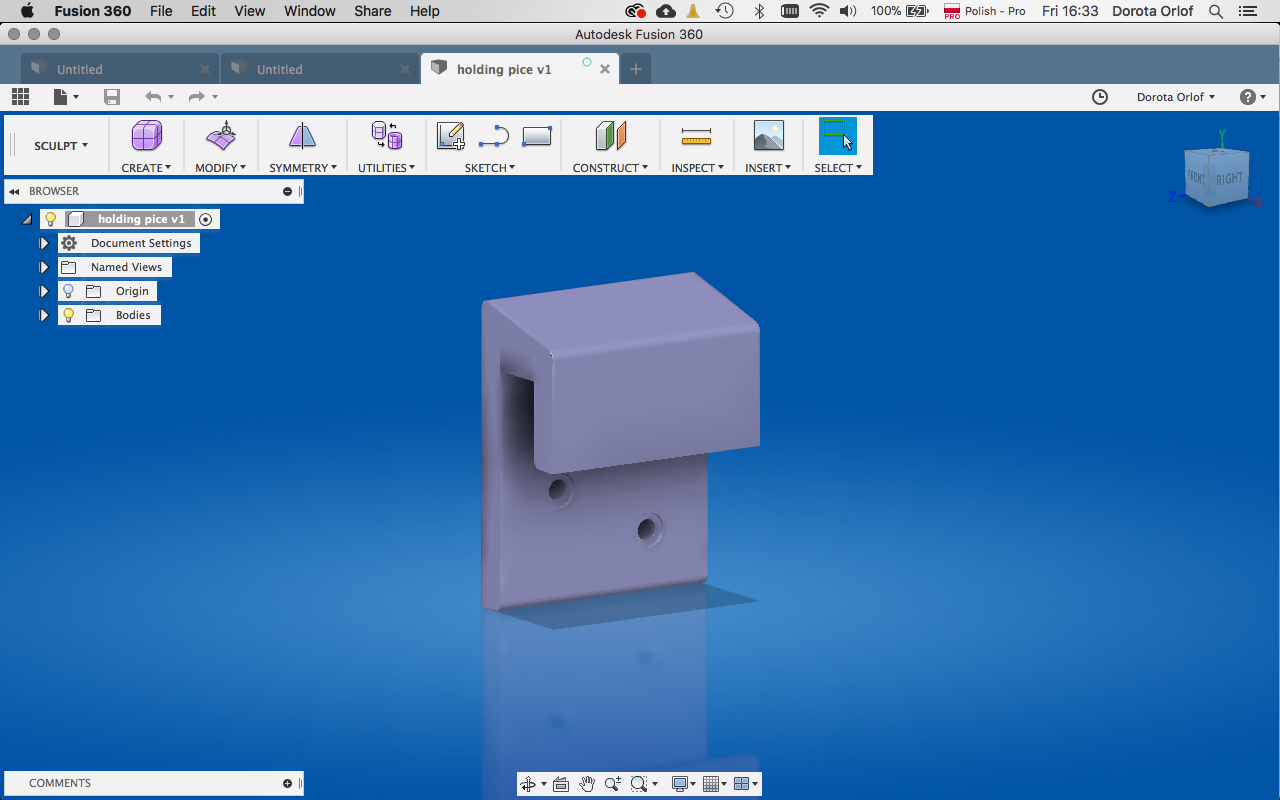The width and height of the screenshot is (1280, 800).
Task: Select the Orbit tool in navigation bar
Action: tap(528, 784)
